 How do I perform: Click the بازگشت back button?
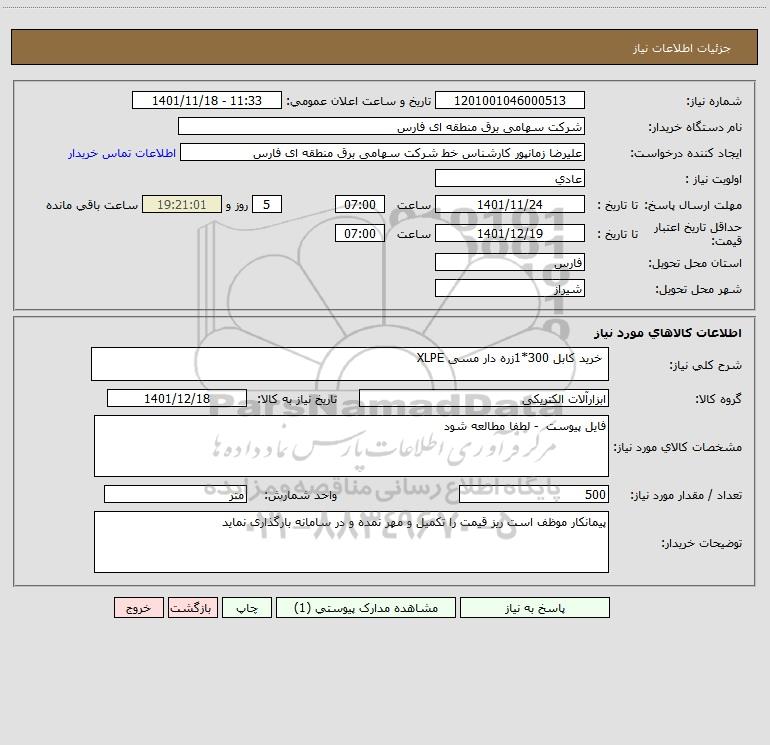click(x=192, y=607)
